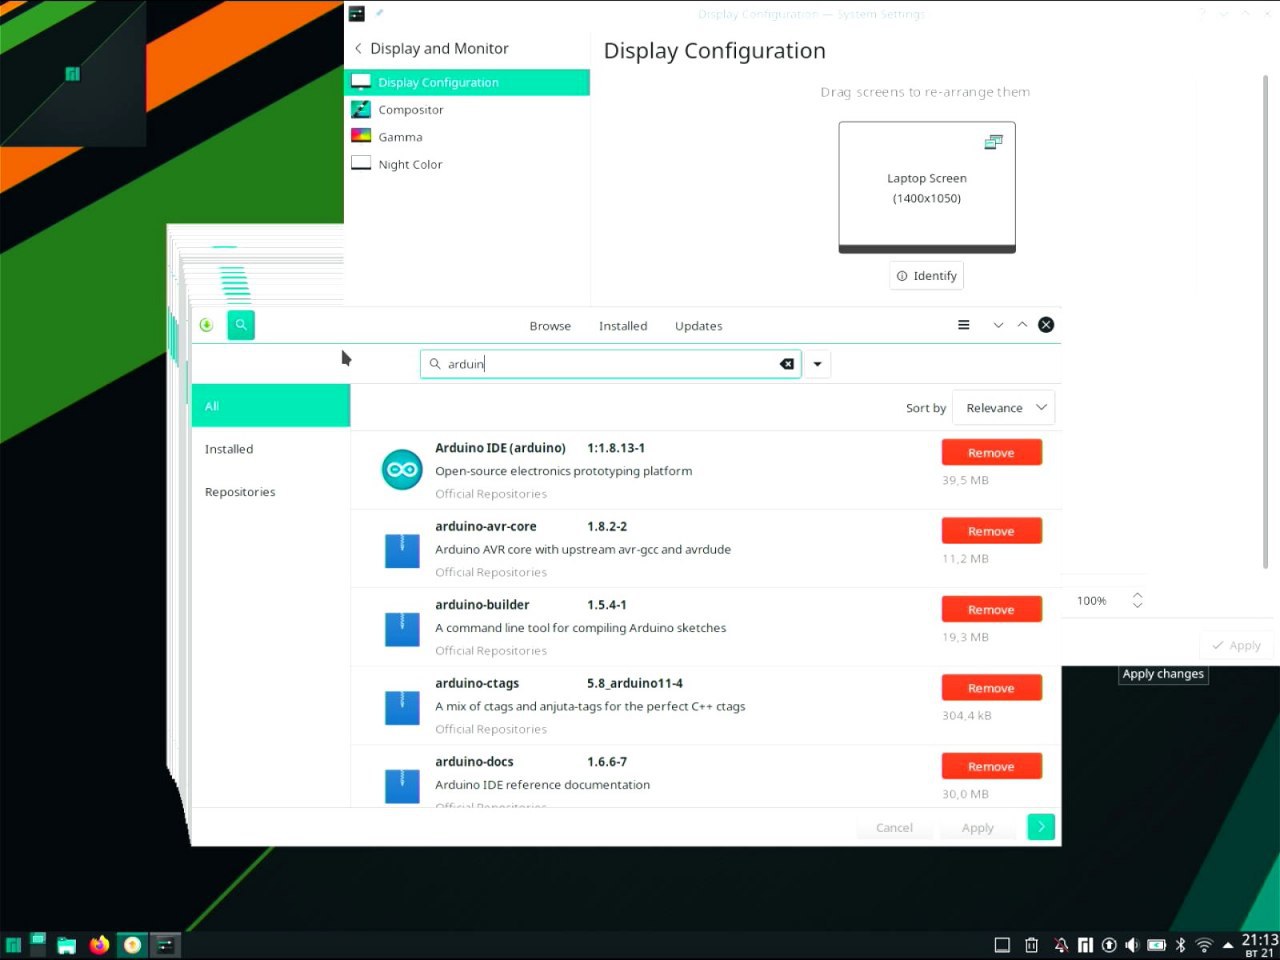Remove the Arduino IDE package
Viewport: 1280px width, 960px height.
991,453
